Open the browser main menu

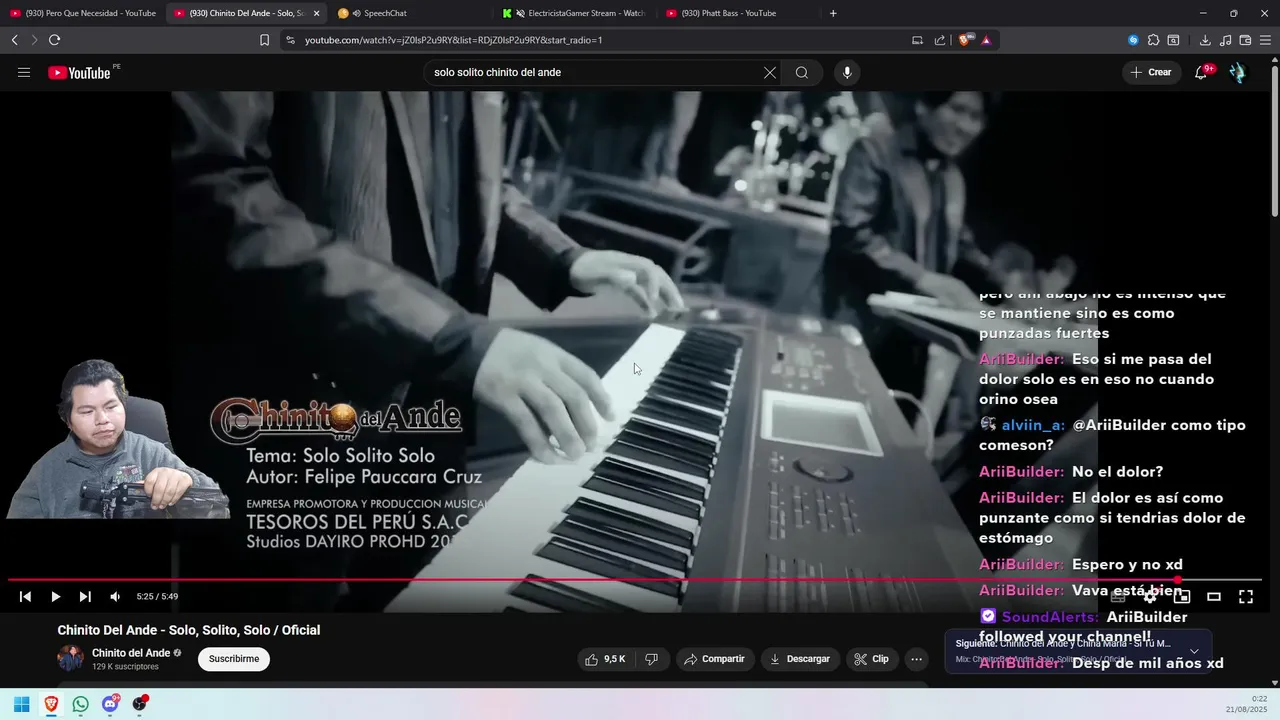pos(1266,40)
